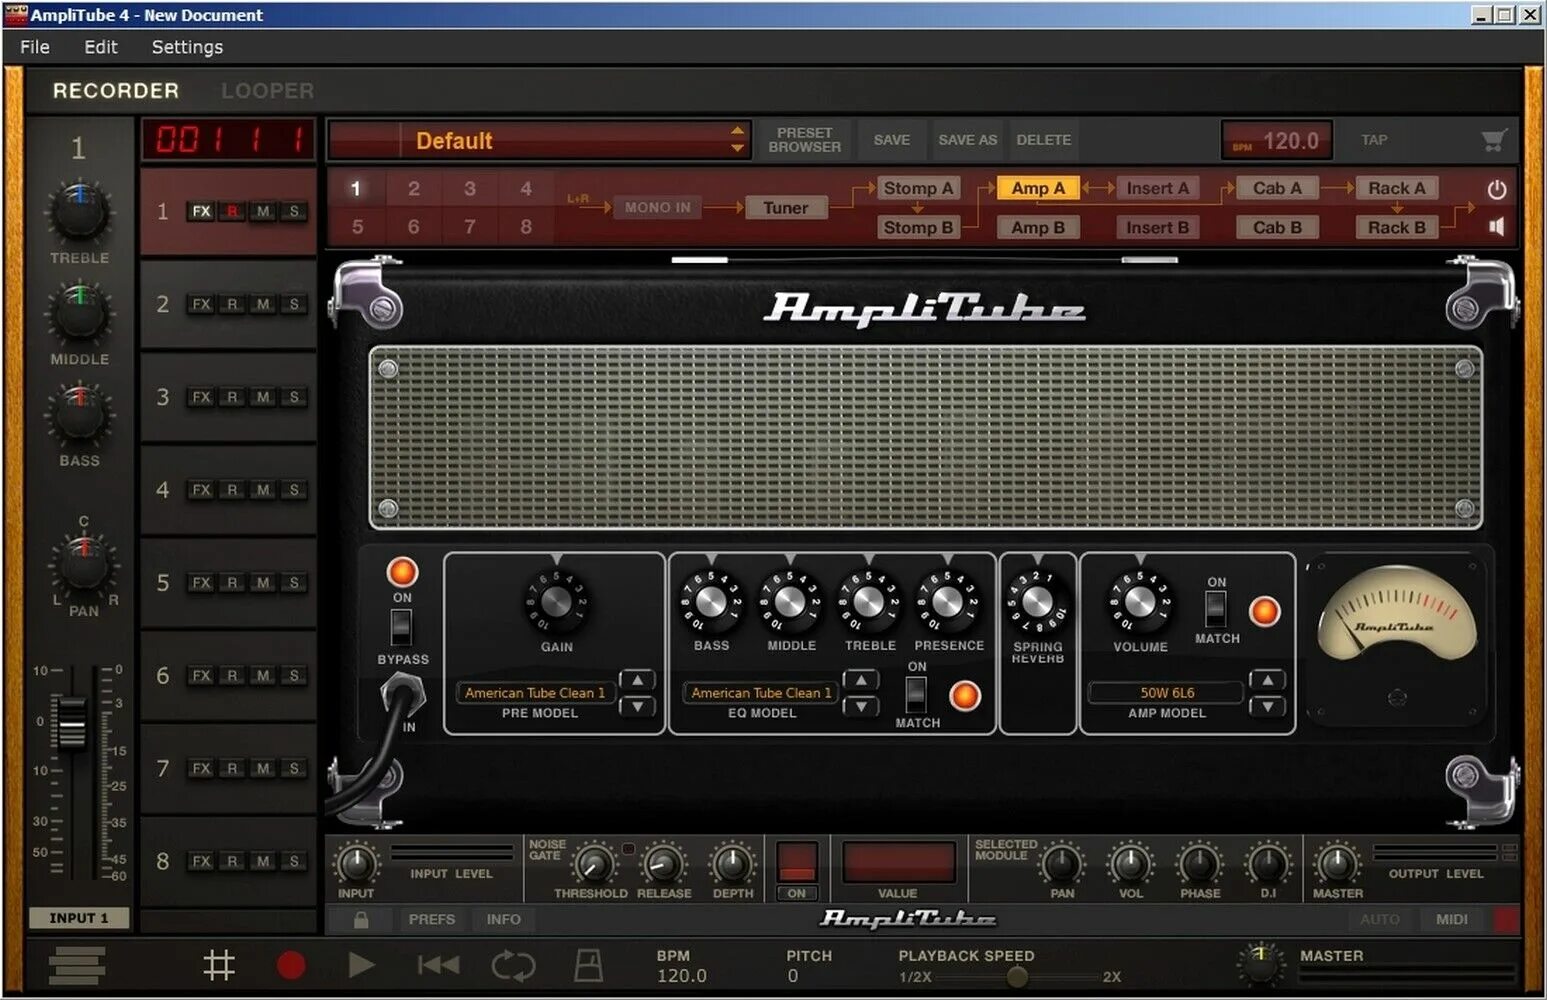Click the power on/off icon in signal chain
Screen dimensions: 1547x1000
click(1496, 189)
